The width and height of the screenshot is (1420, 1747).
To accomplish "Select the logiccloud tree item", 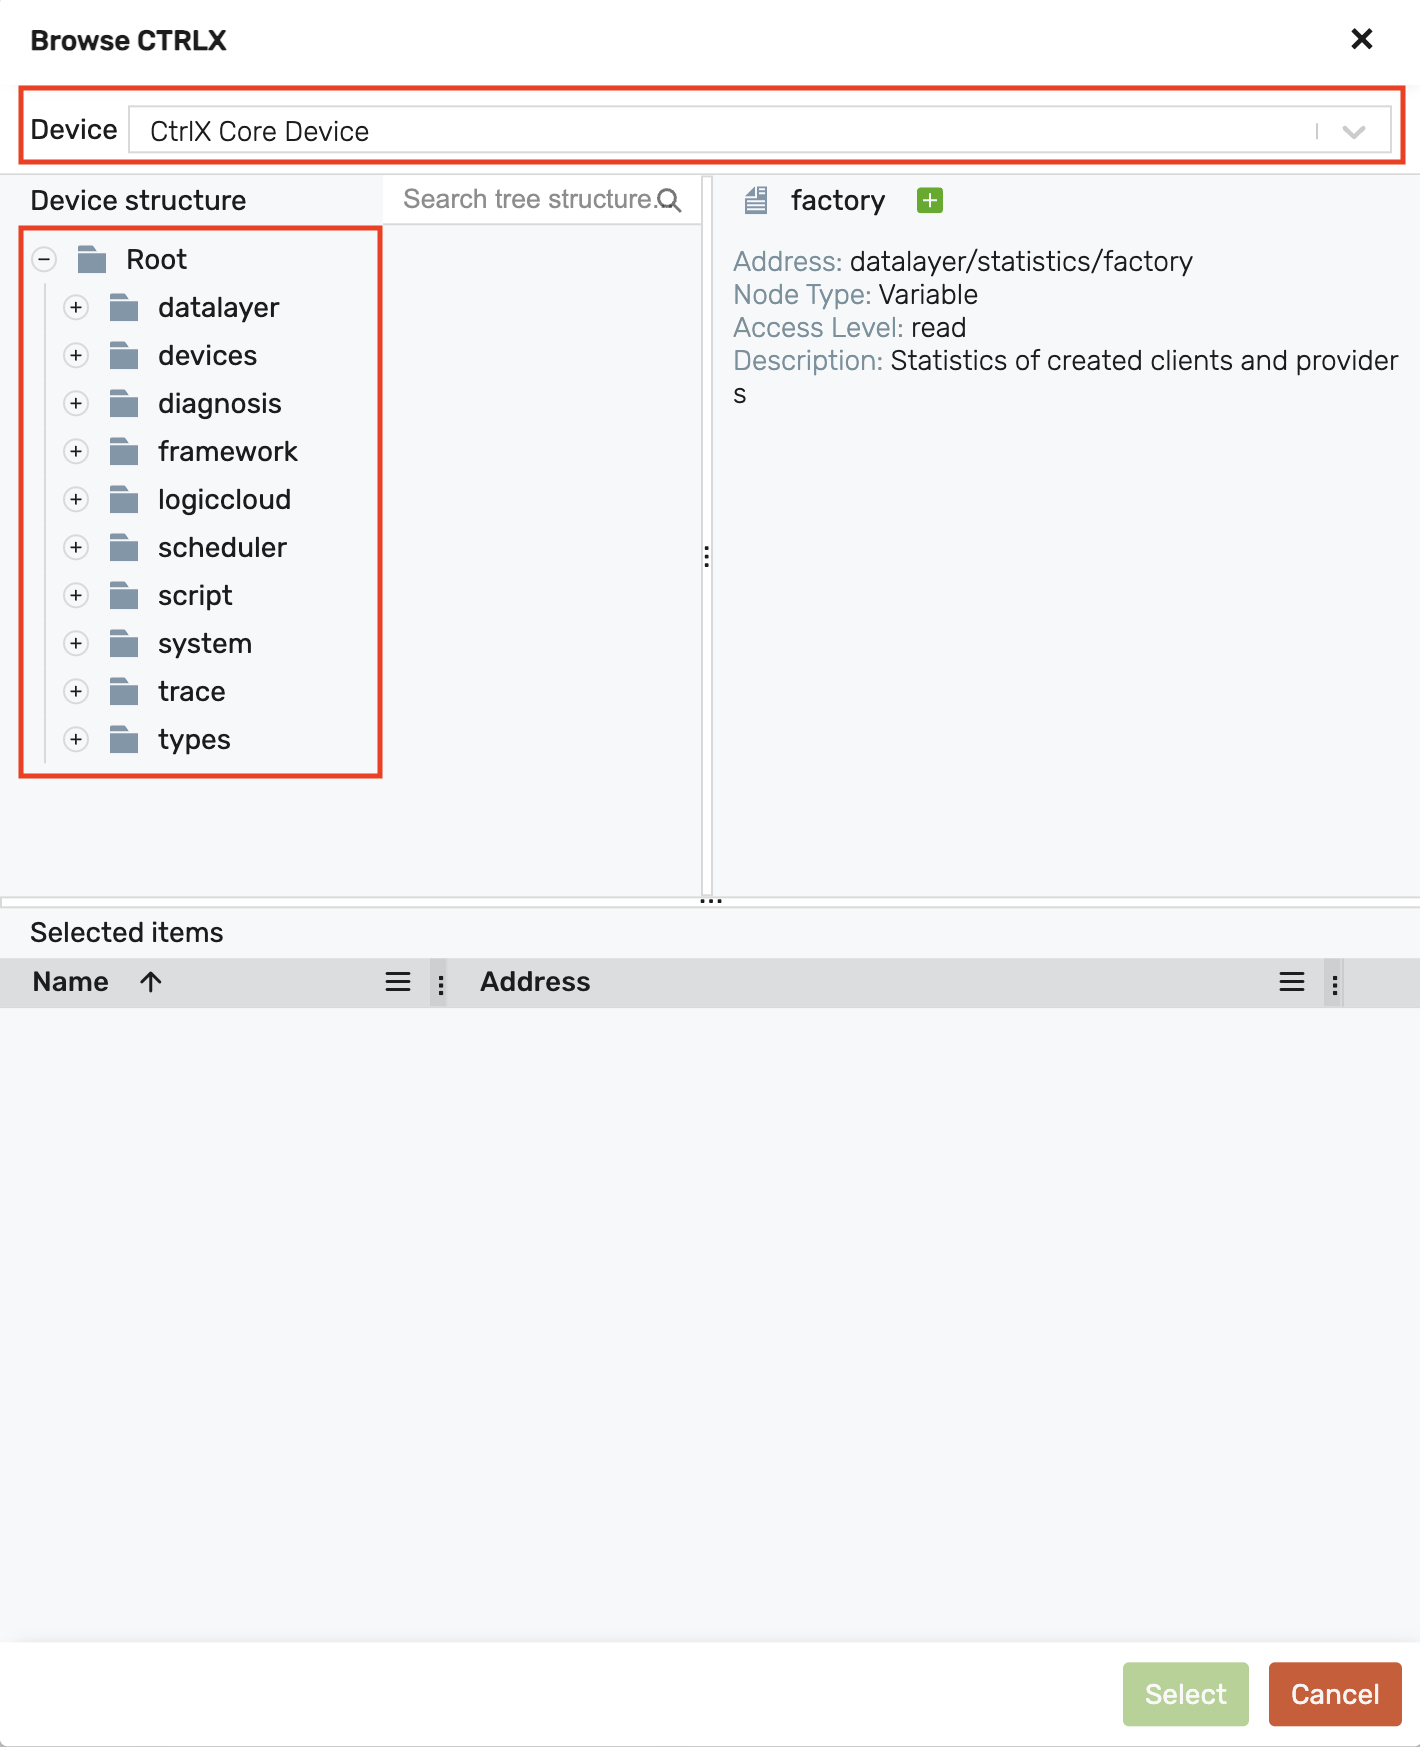I will pos(224,500).
